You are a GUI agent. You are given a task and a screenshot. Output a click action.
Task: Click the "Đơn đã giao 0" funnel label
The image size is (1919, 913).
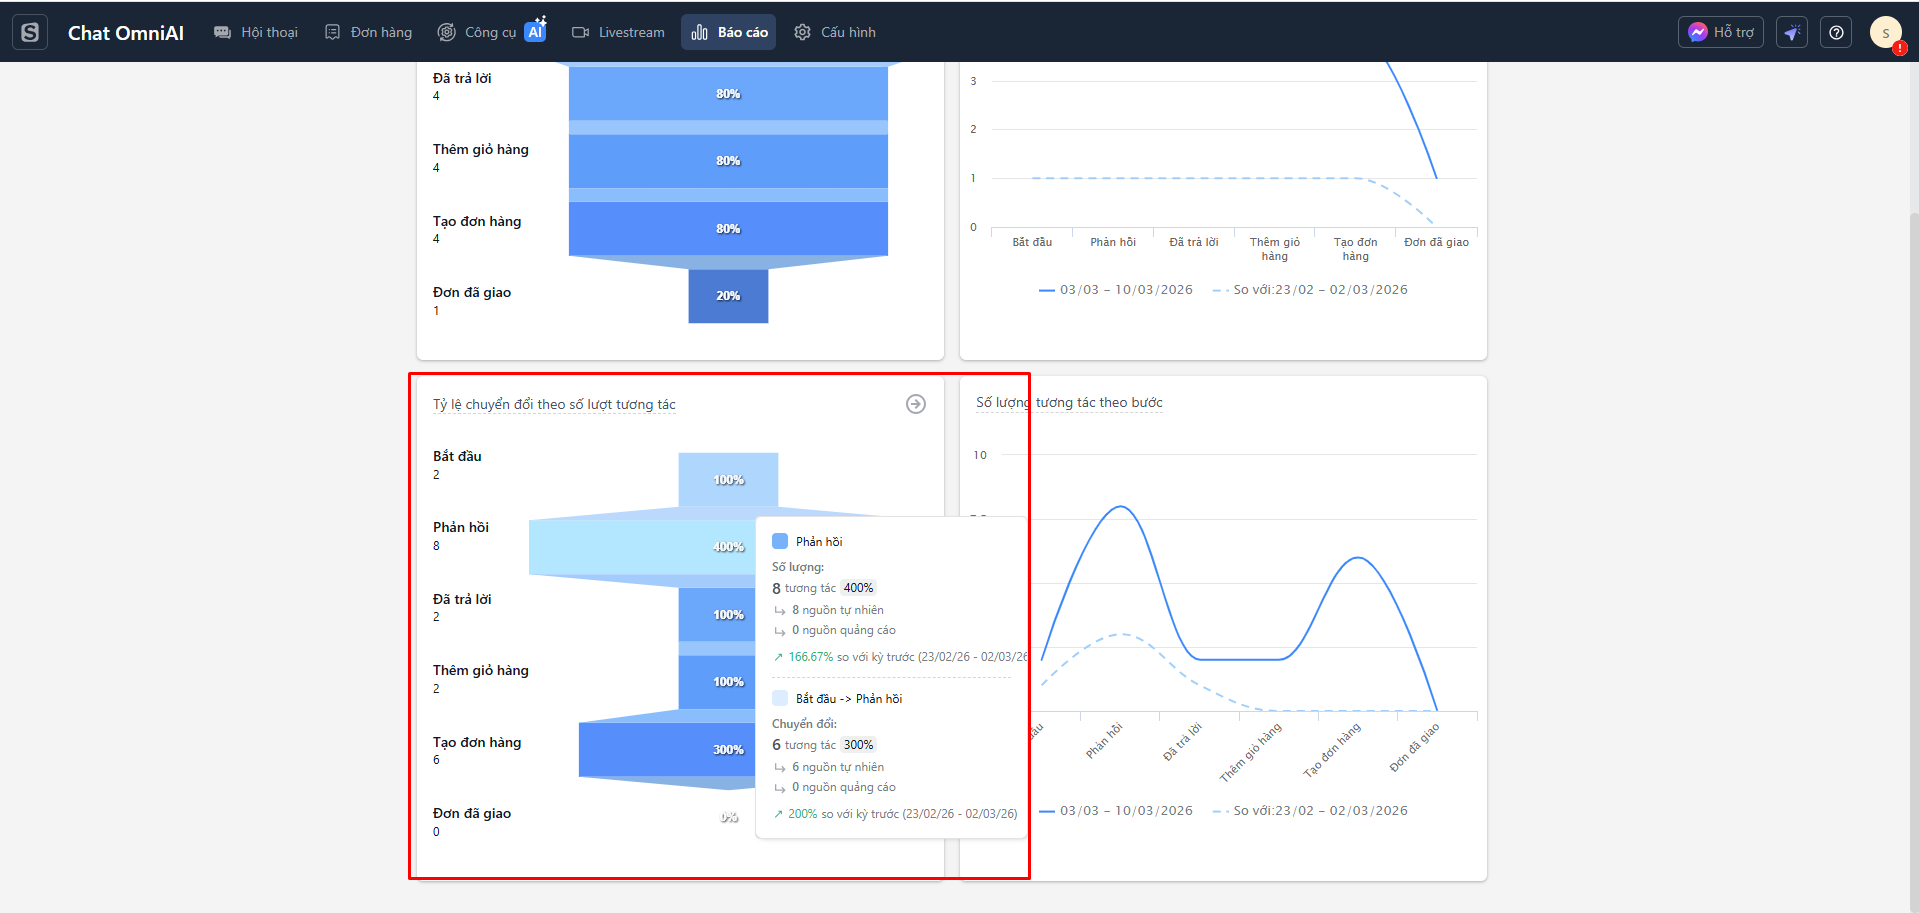472,822
